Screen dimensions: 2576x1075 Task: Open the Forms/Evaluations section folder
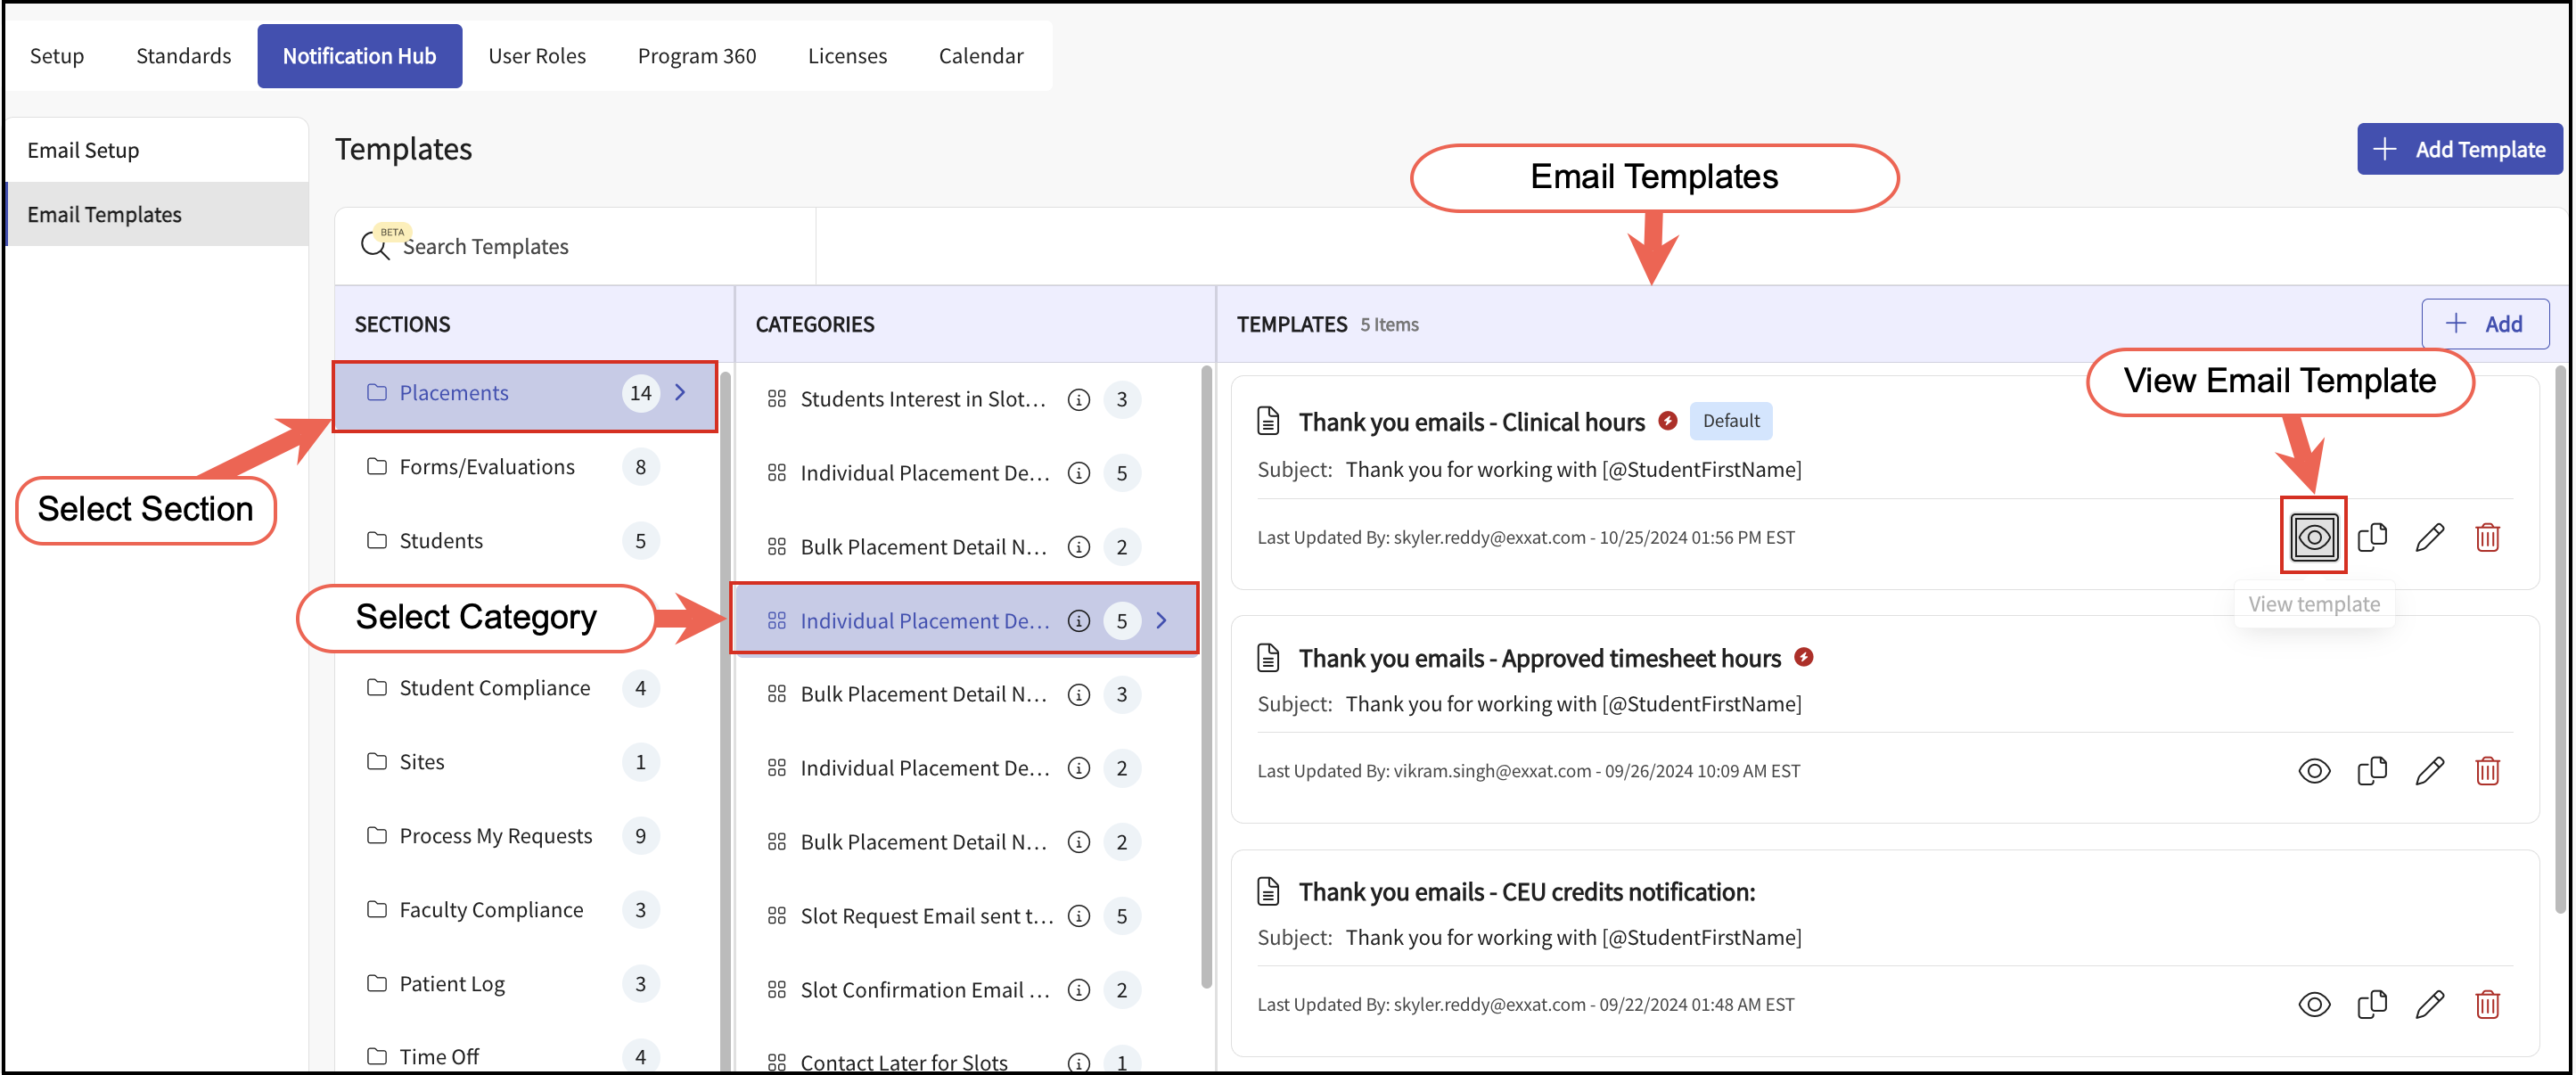[x=486, y=466]
